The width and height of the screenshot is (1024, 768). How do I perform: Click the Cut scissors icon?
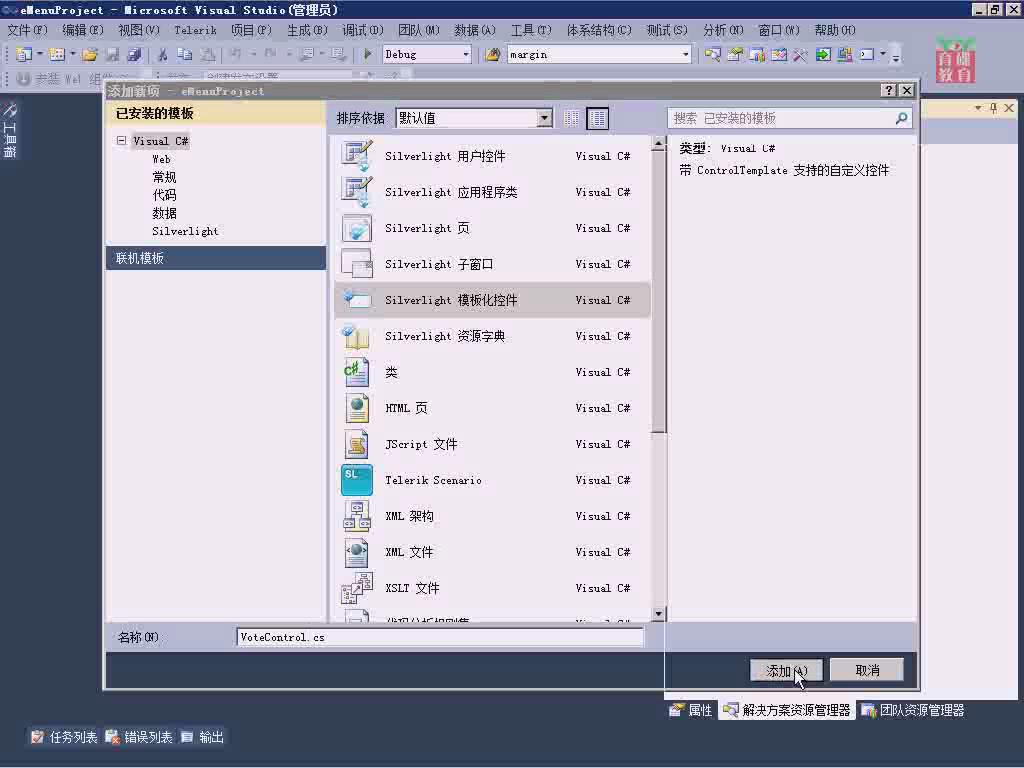(x=163, y=54)
